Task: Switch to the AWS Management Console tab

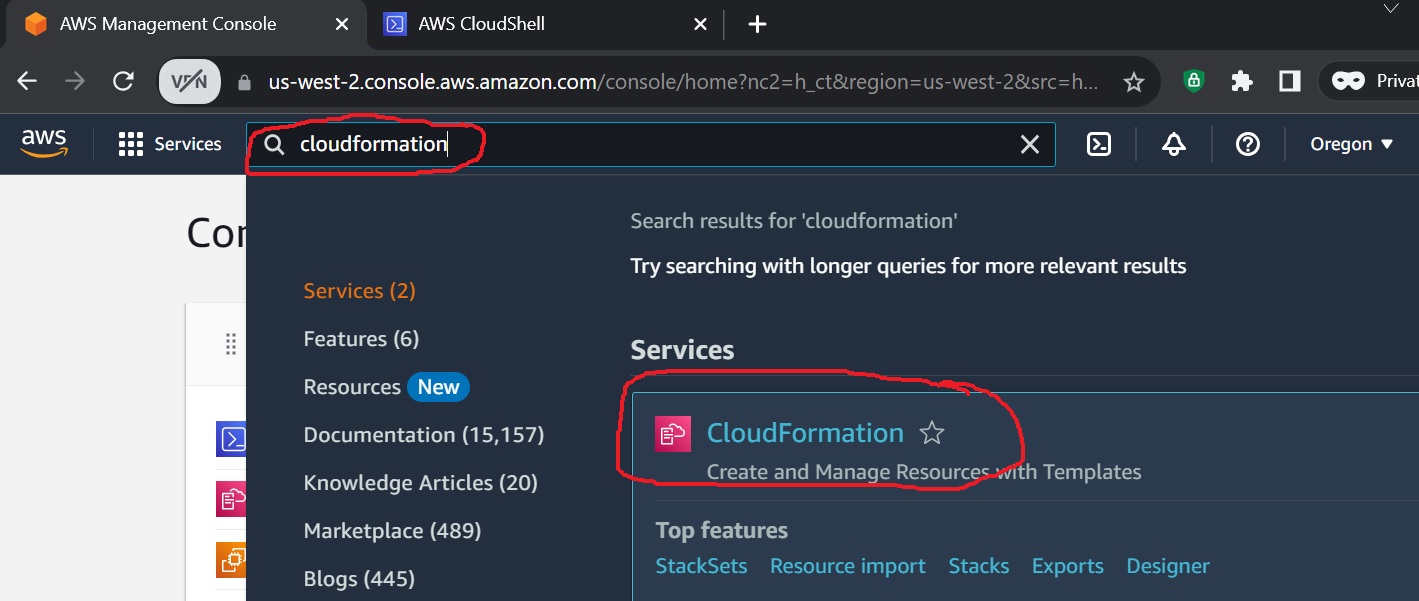Action: click(x=185, y=24)
